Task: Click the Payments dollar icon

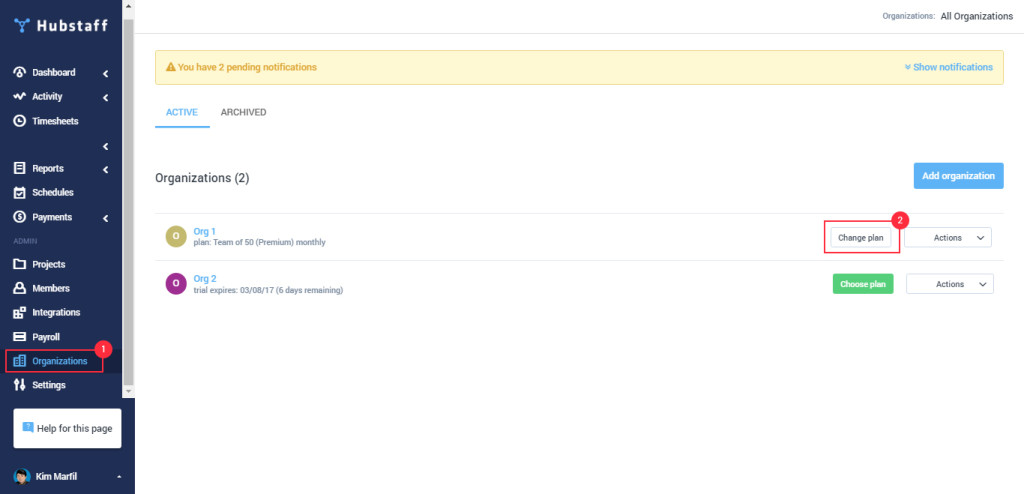Action: click(x=20, y=217)
